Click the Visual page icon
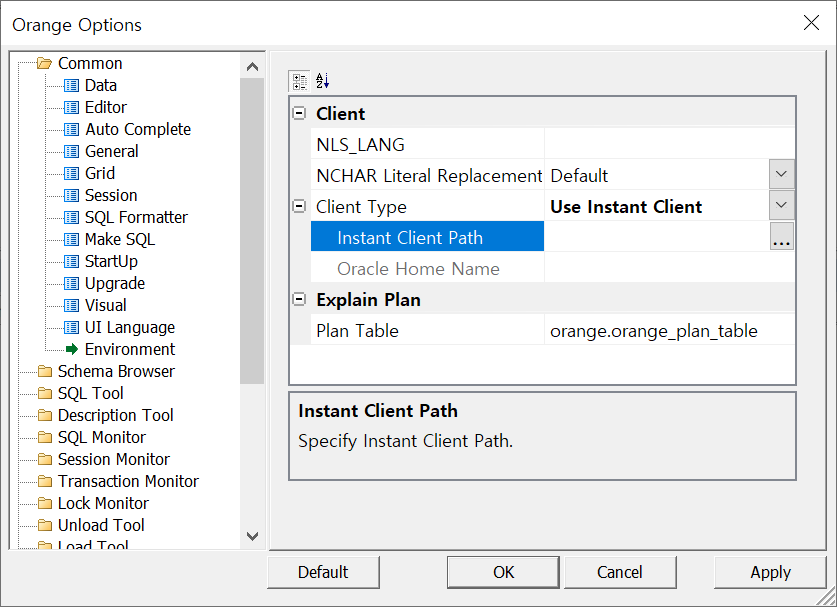 tap(72, 305)
